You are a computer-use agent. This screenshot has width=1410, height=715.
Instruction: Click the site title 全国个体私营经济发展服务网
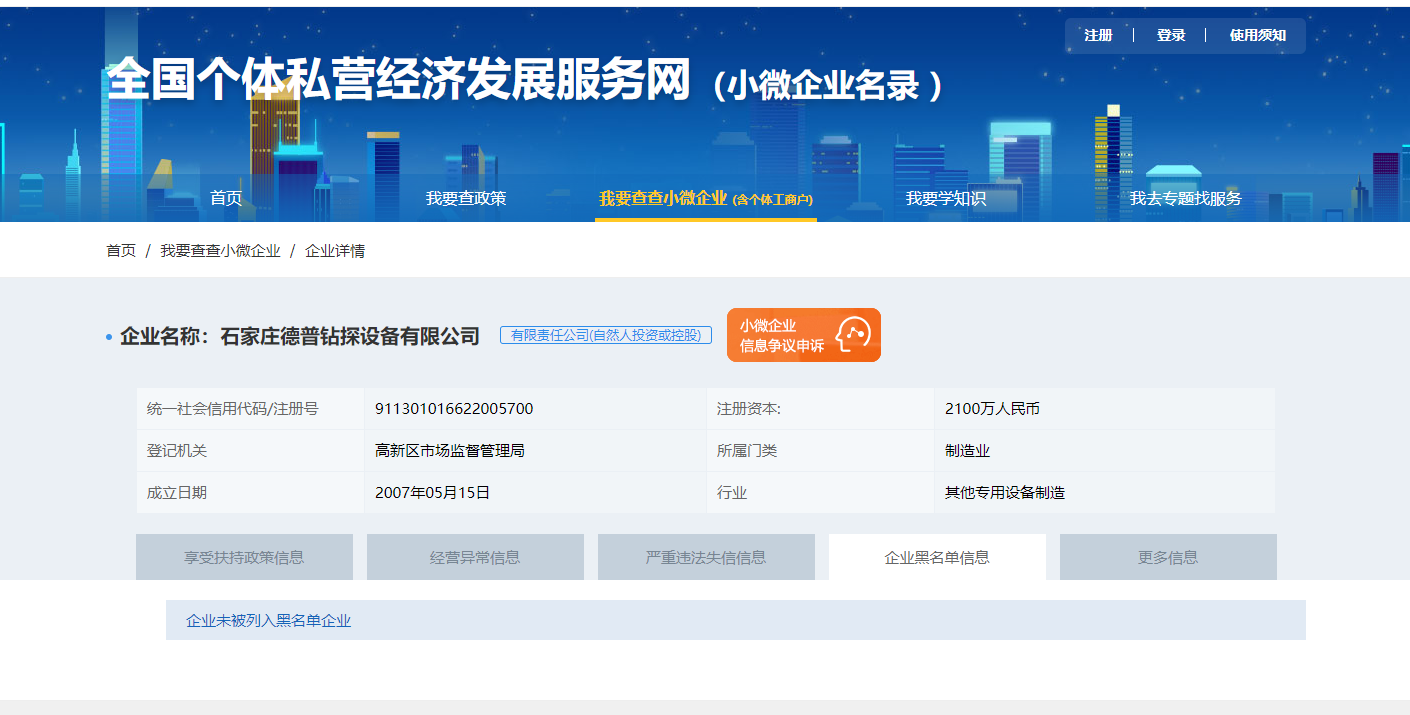click(x=398, y=79)
